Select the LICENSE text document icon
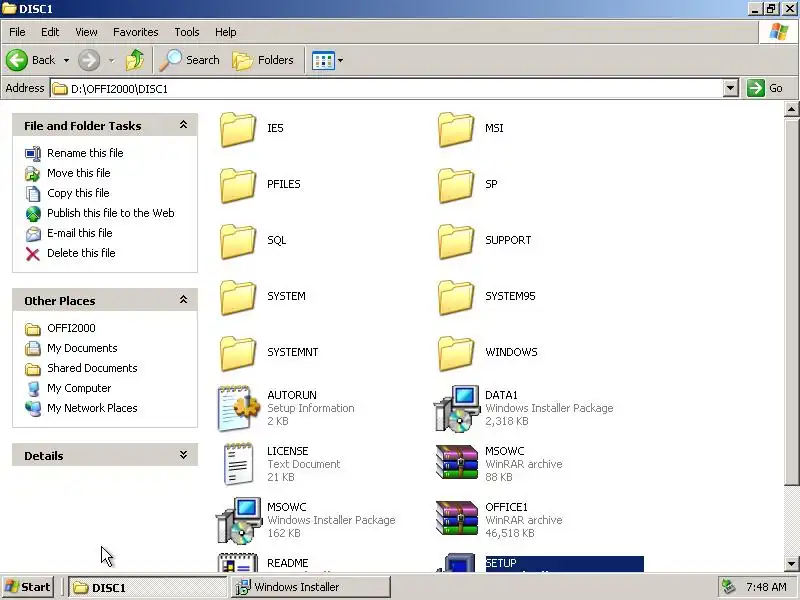 (x=238, y=464)
